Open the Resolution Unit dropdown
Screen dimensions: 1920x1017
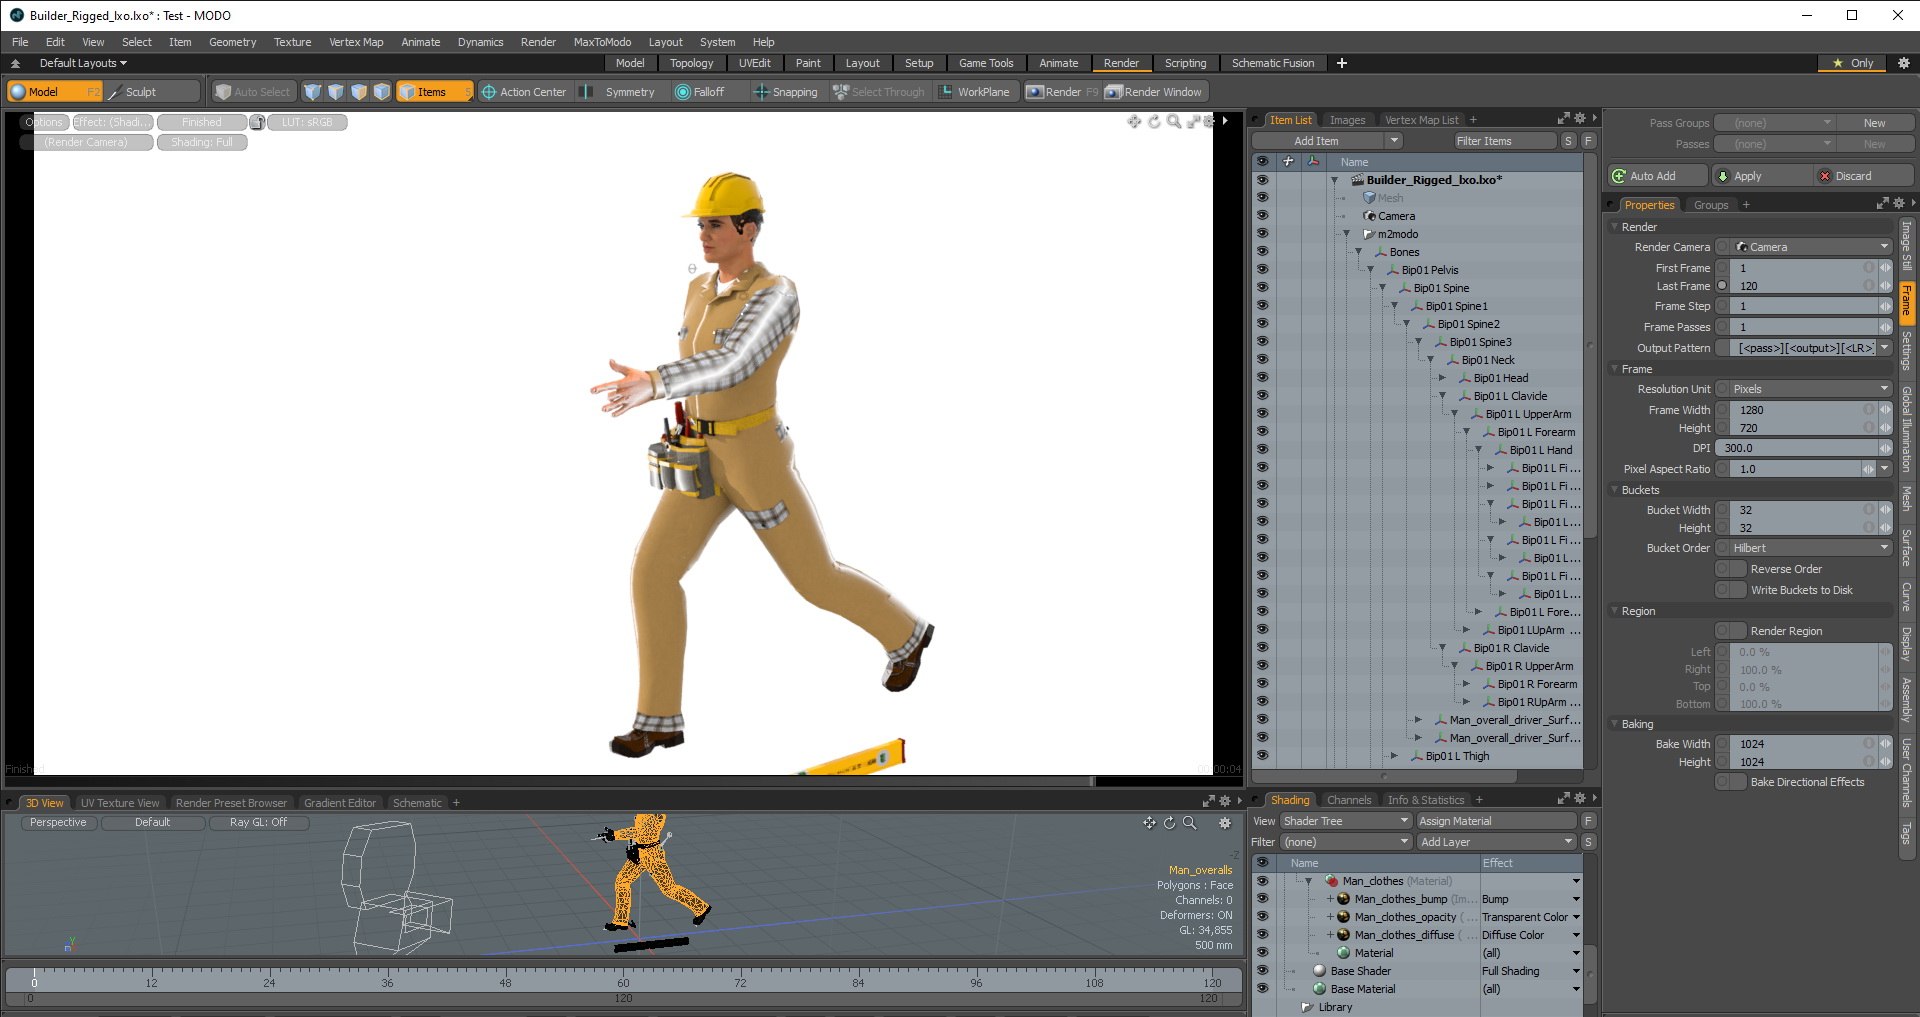click(x=1811, y=389)
